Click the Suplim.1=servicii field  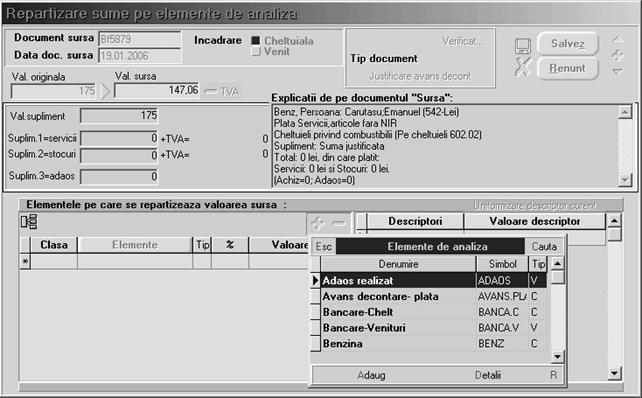click(x=119, y=138)
